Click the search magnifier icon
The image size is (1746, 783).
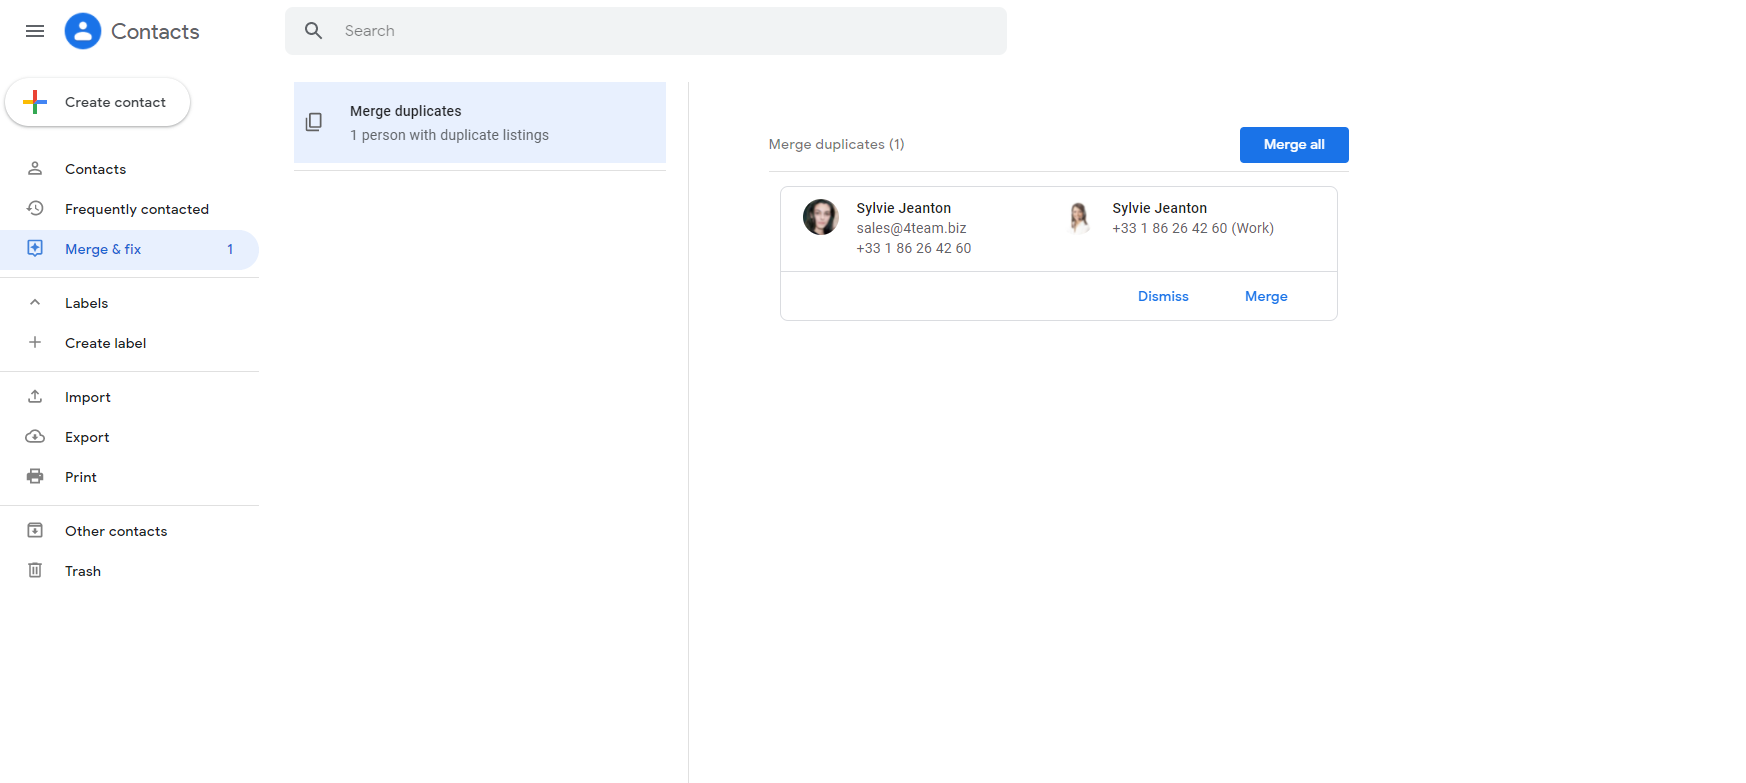point(314,31)
